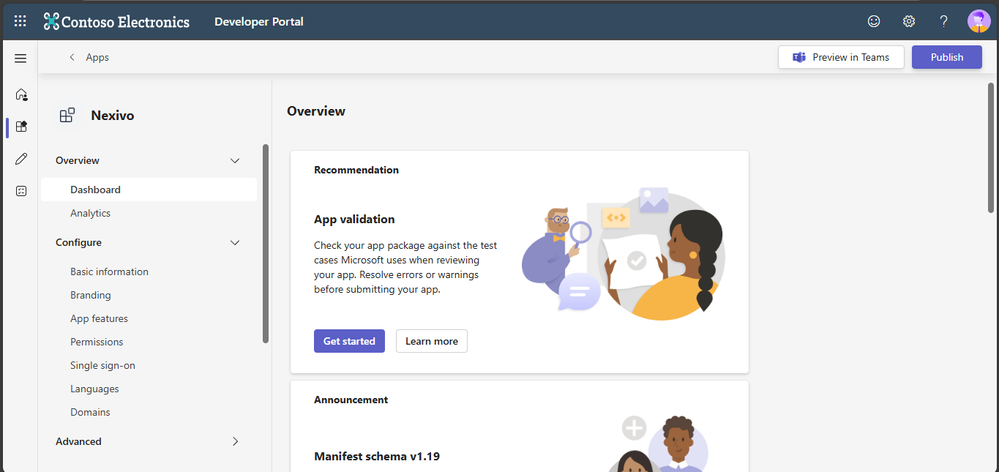
Task: Open the bottom tools icon in left rail
Action: 21,191
